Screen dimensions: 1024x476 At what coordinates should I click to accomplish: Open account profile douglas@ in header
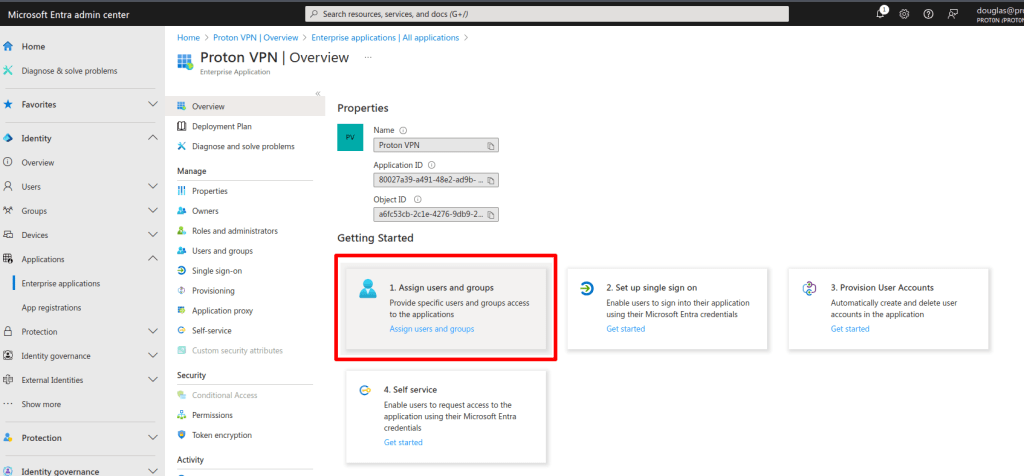[1000, 14]
